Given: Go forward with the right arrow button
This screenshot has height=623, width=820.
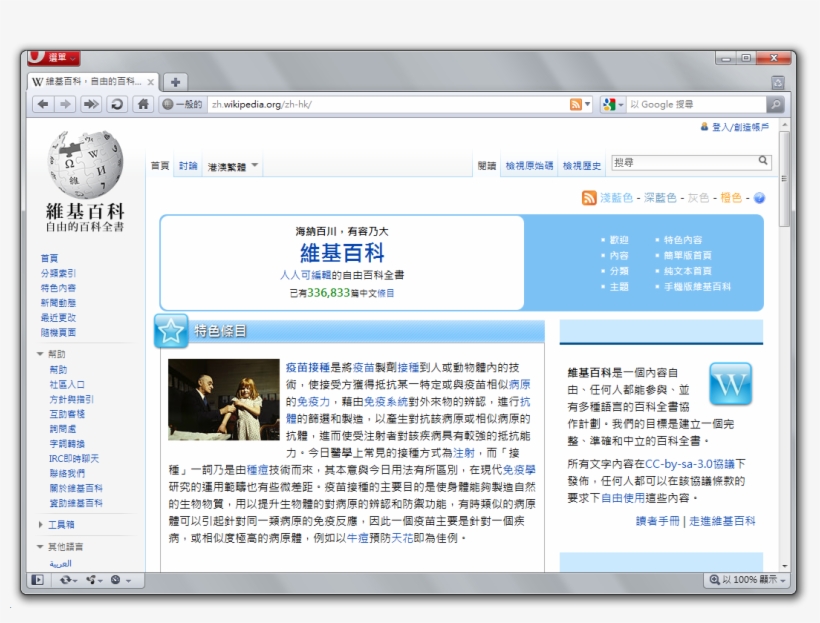Looking at the screenshot, I should tap(65, 104).
